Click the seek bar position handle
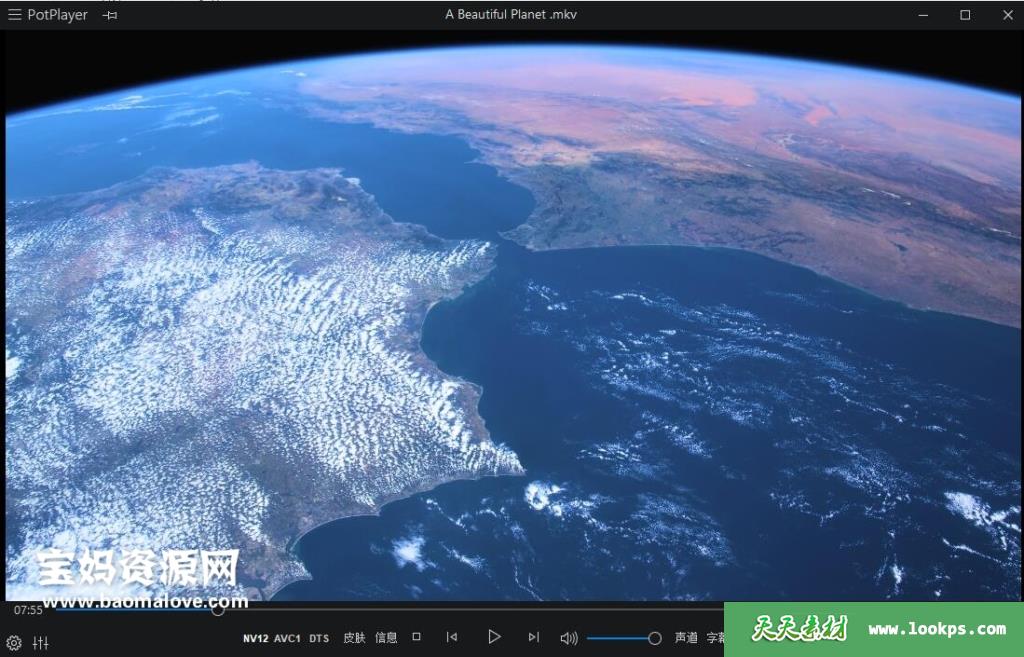Image resolution: width=1024 pixels, height=657 pixels. [x=218, y=610]
